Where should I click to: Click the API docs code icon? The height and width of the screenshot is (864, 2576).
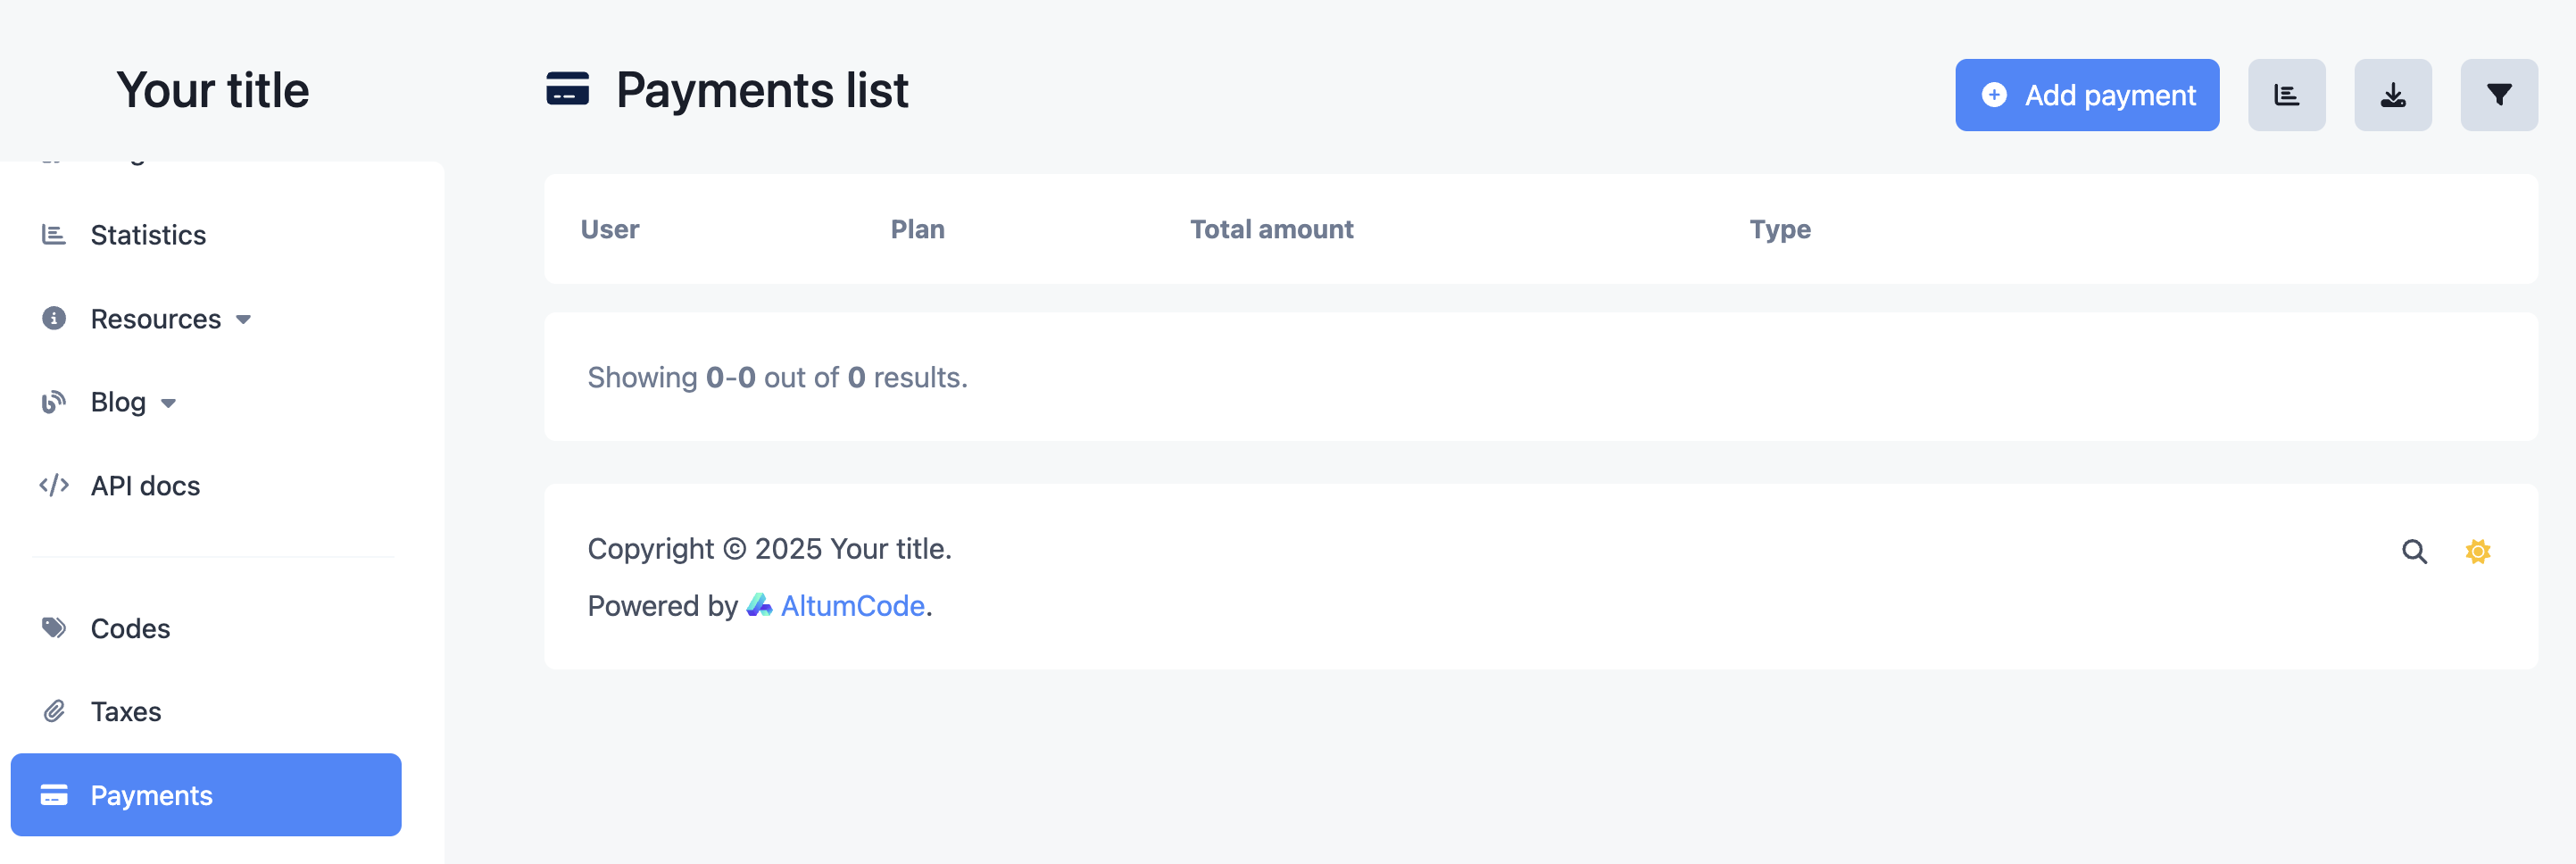[x=54, y=485]
